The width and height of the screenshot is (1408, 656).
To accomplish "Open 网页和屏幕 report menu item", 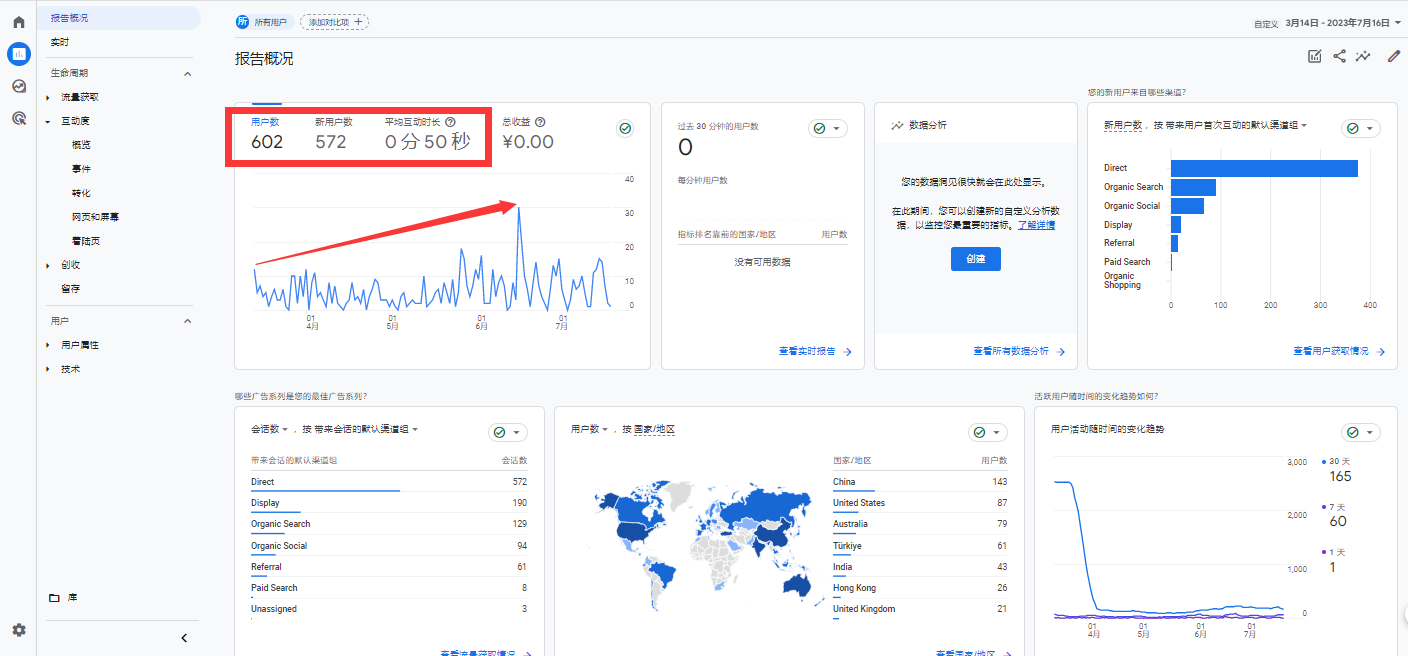I will (x=95, y=217).
